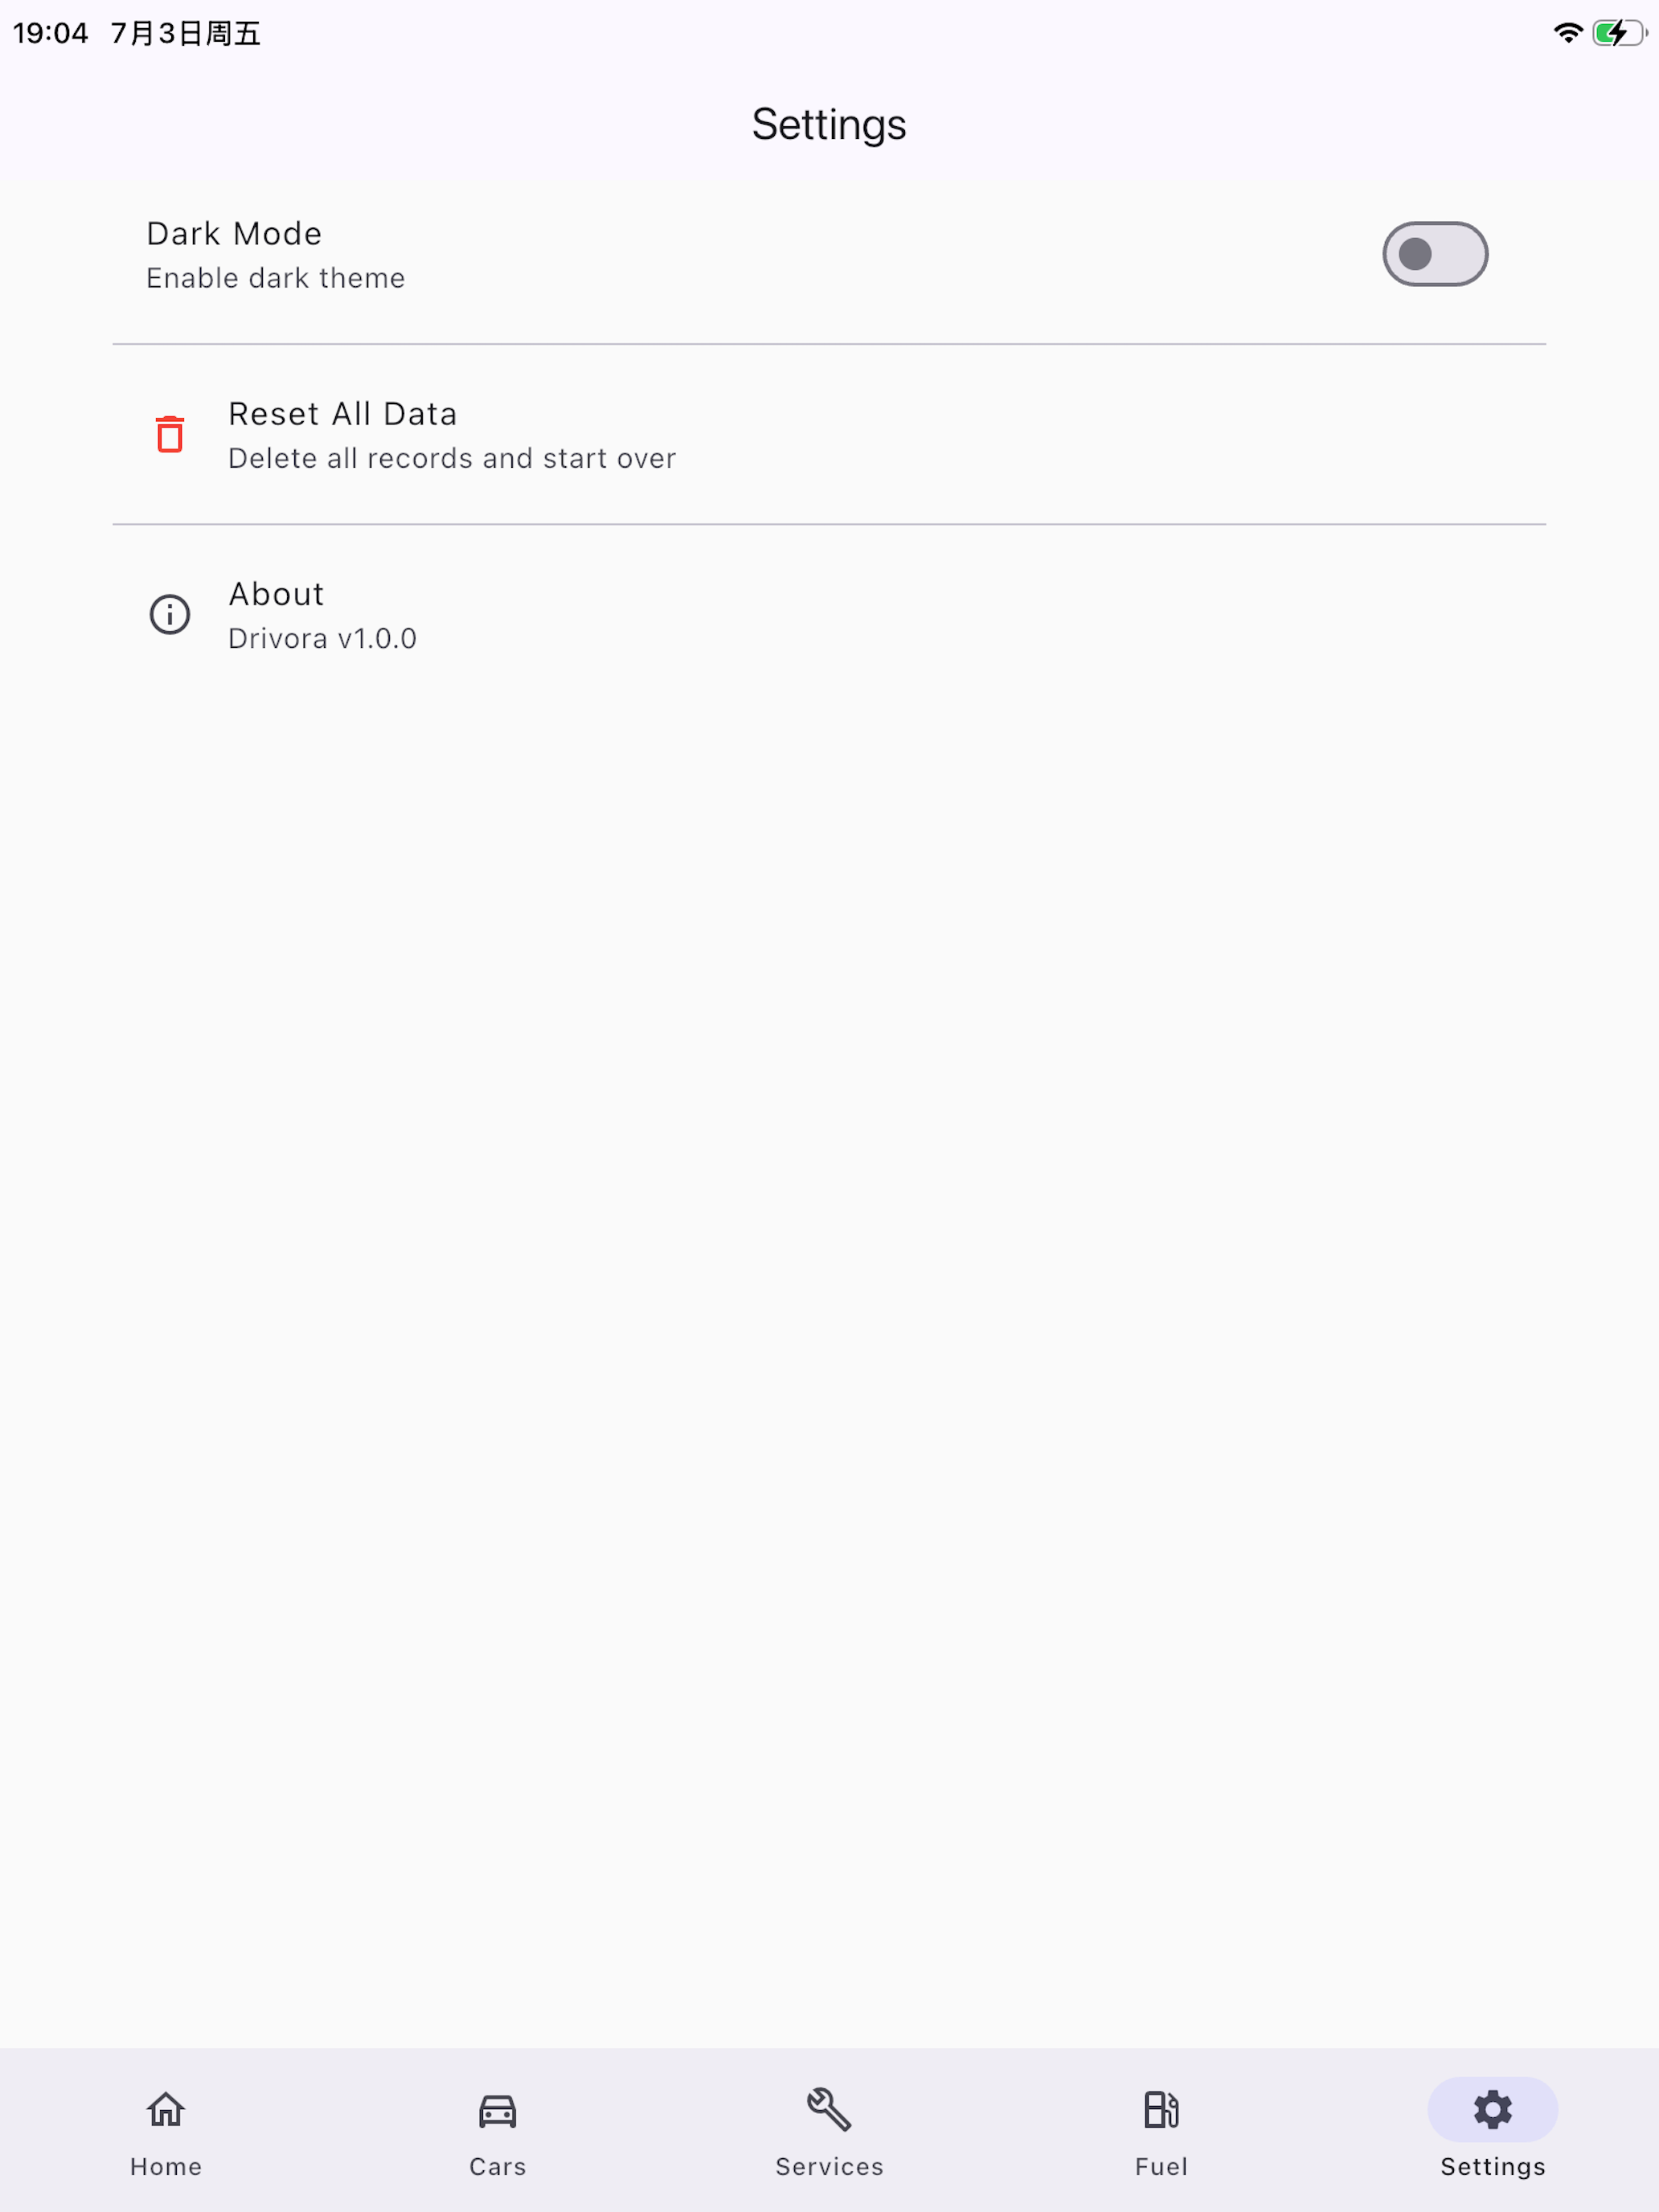Click 'Delete all records and start over'
Image resolution: width=1659 pixels, height=2212 pixels.
[x=452, y=458]
